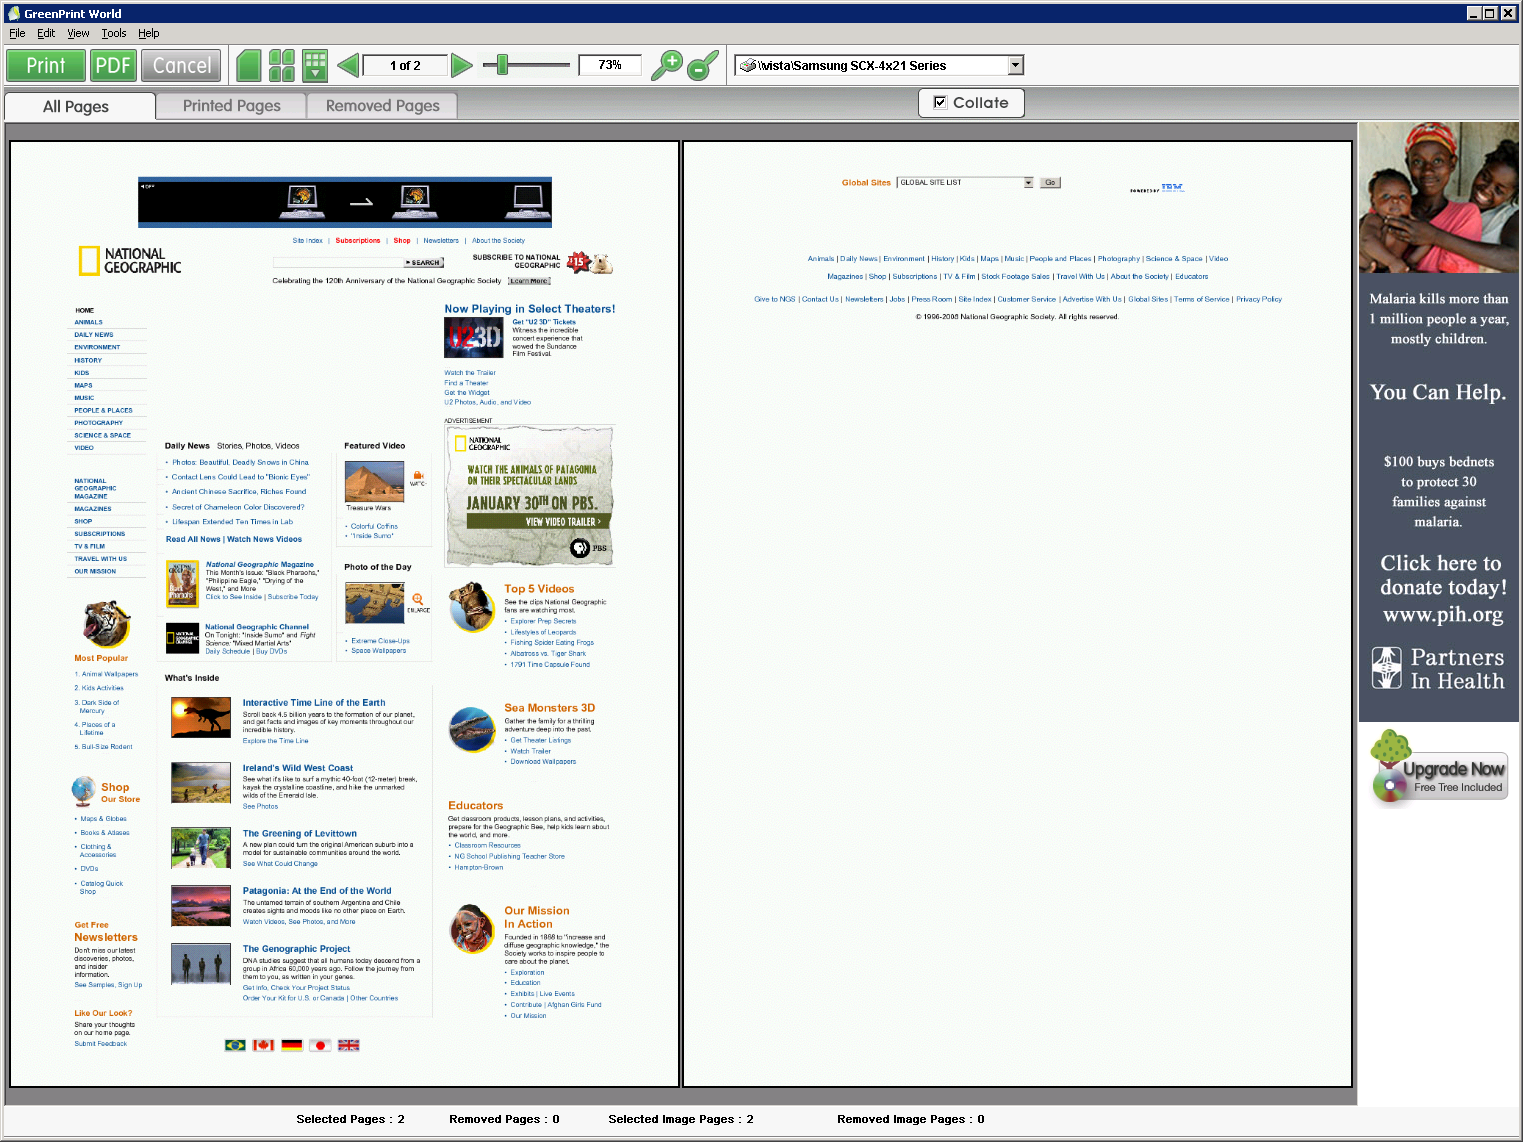Open the Tools menu
Viewport: 1523px width, 1142px height.
click(x=114, y=33)
